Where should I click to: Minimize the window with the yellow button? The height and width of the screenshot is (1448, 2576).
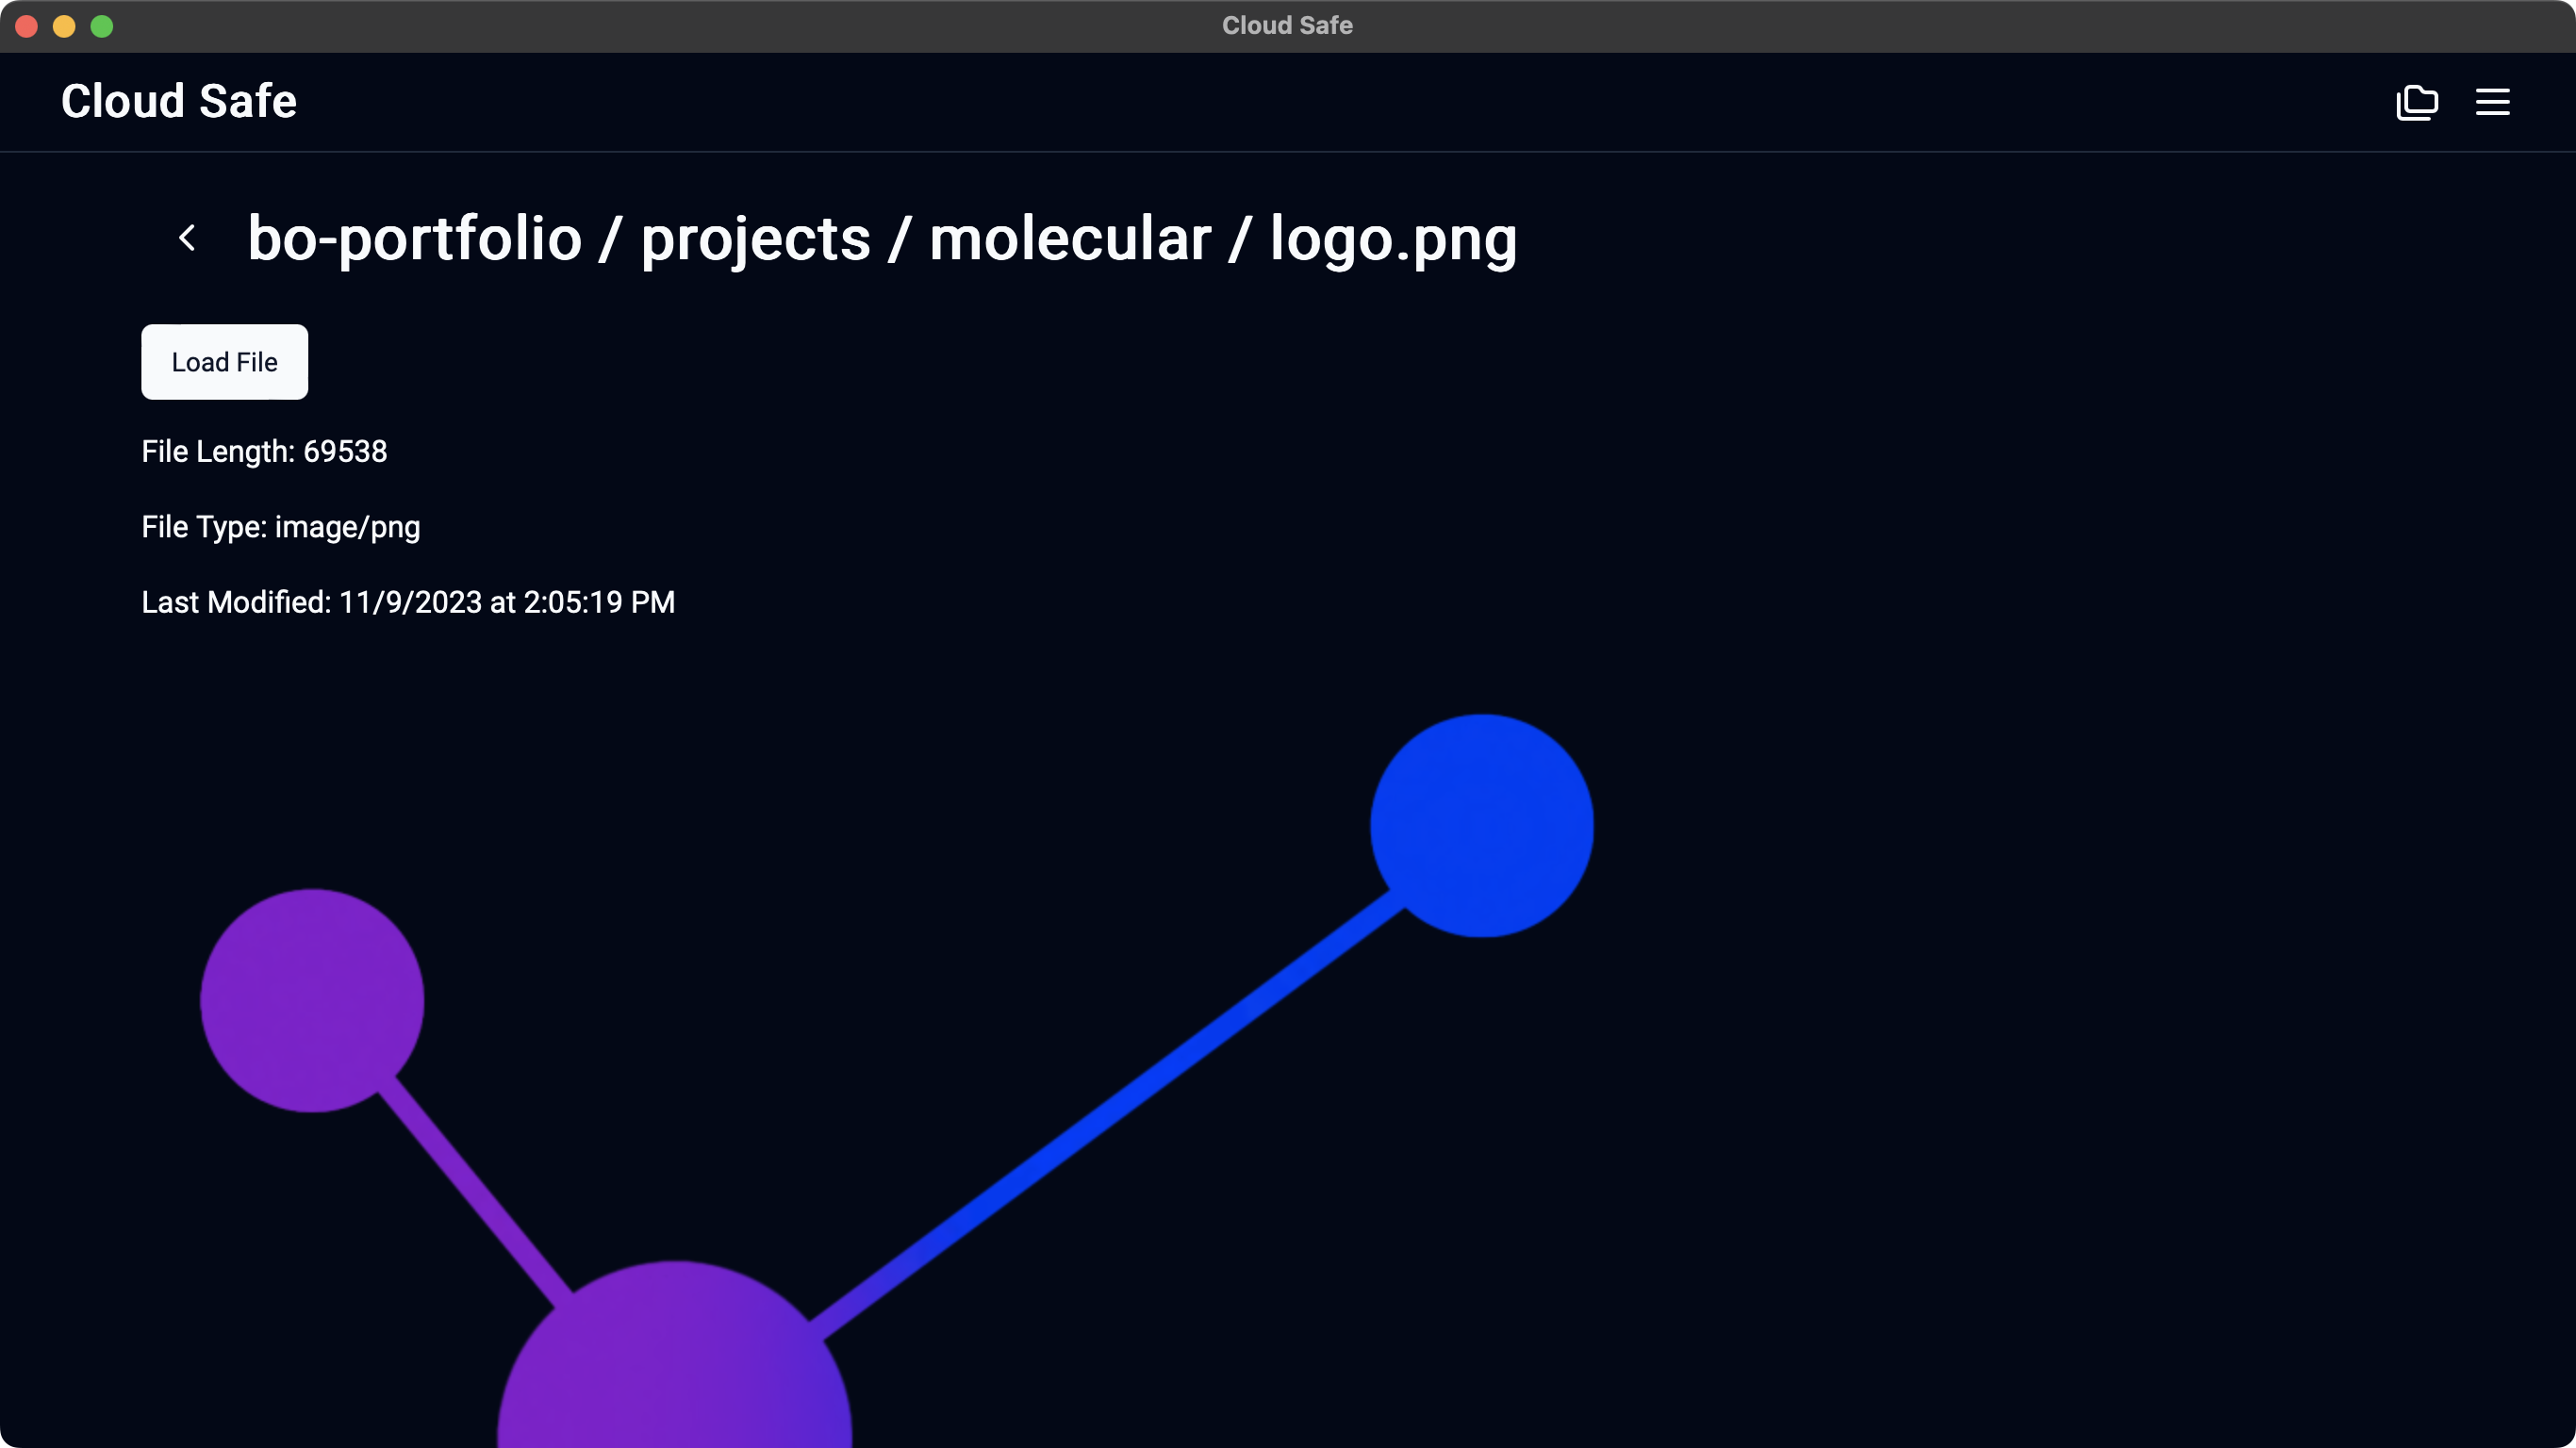point(64,26)
